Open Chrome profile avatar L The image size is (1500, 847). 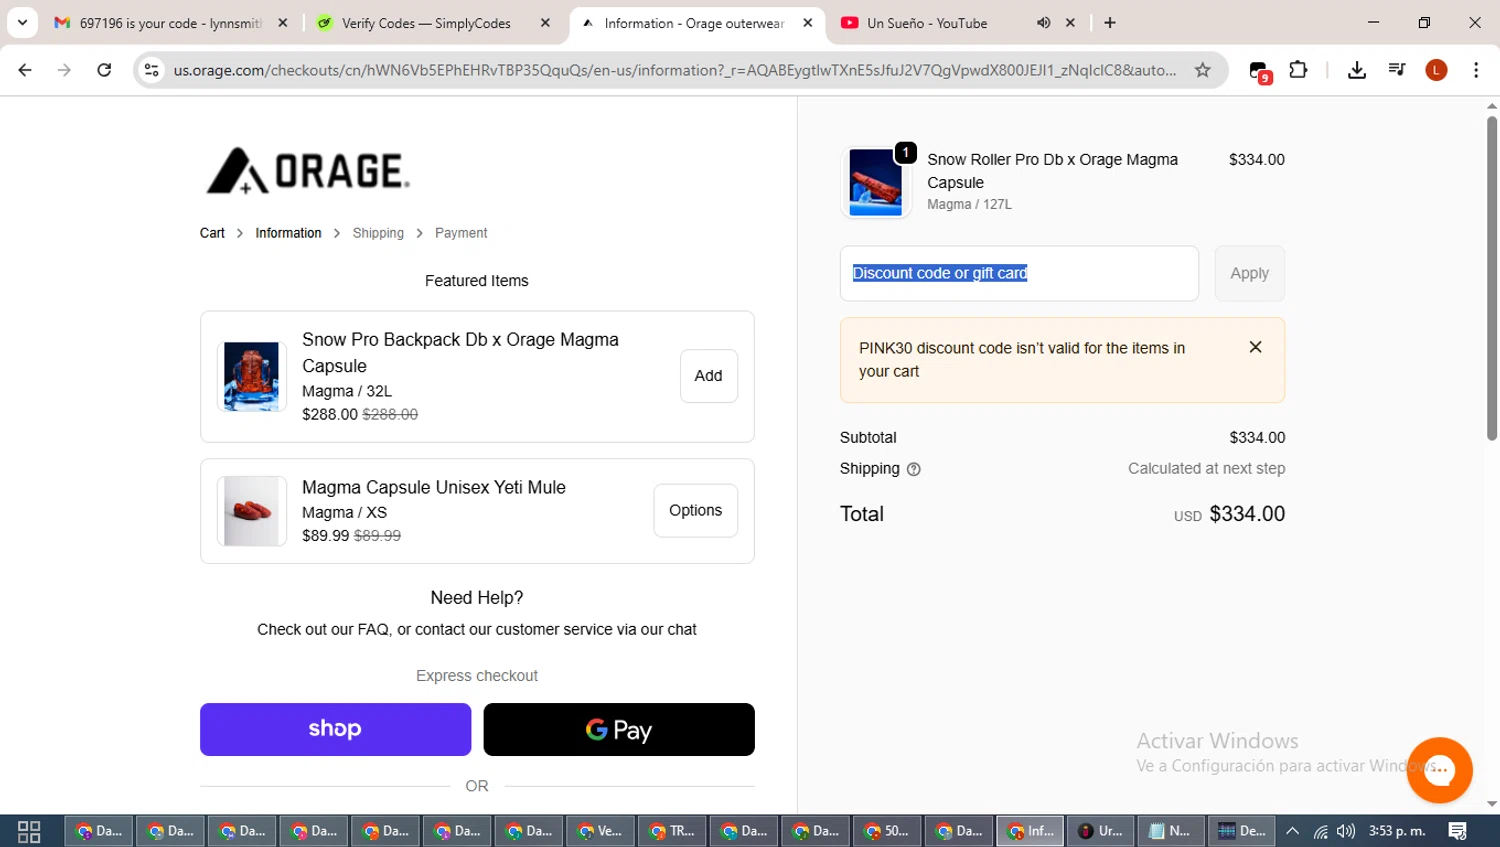(1436, 70)
